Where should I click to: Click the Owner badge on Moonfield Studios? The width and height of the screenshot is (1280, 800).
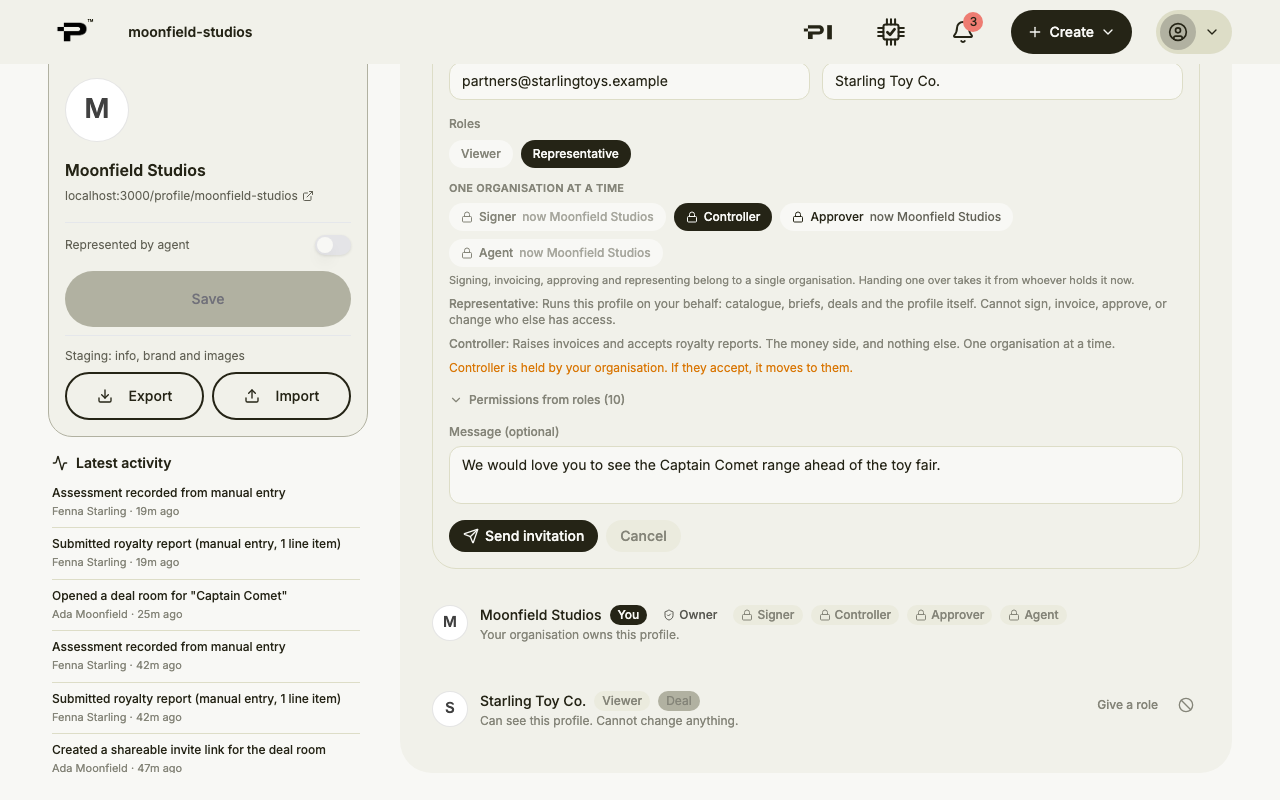tap(690, 615)
